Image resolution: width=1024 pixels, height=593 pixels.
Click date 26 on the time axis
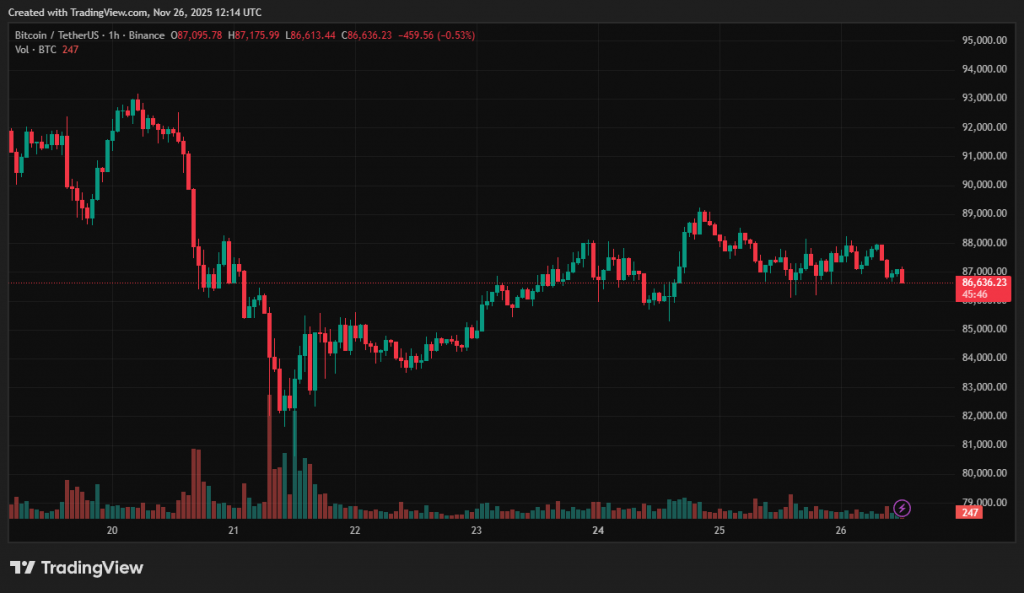point(840,530)
